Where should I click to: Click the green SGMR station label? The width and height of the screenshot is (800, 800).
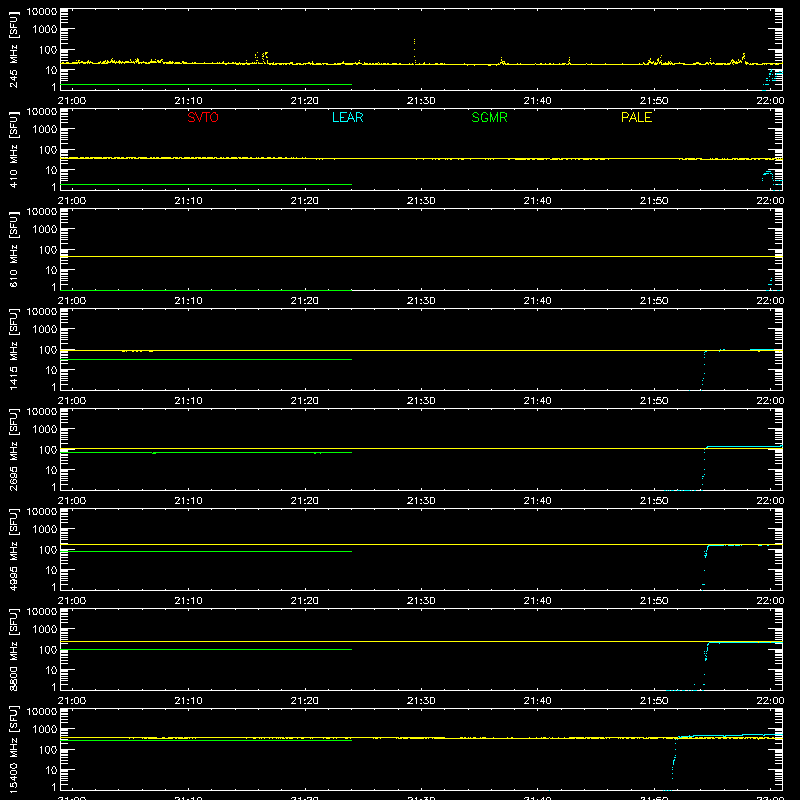tap(489, 117)
